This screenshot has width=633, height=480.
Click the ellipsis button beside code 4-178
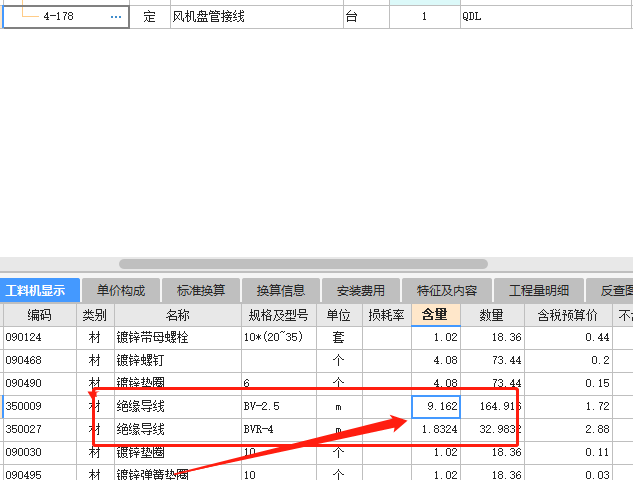(116, 17)
